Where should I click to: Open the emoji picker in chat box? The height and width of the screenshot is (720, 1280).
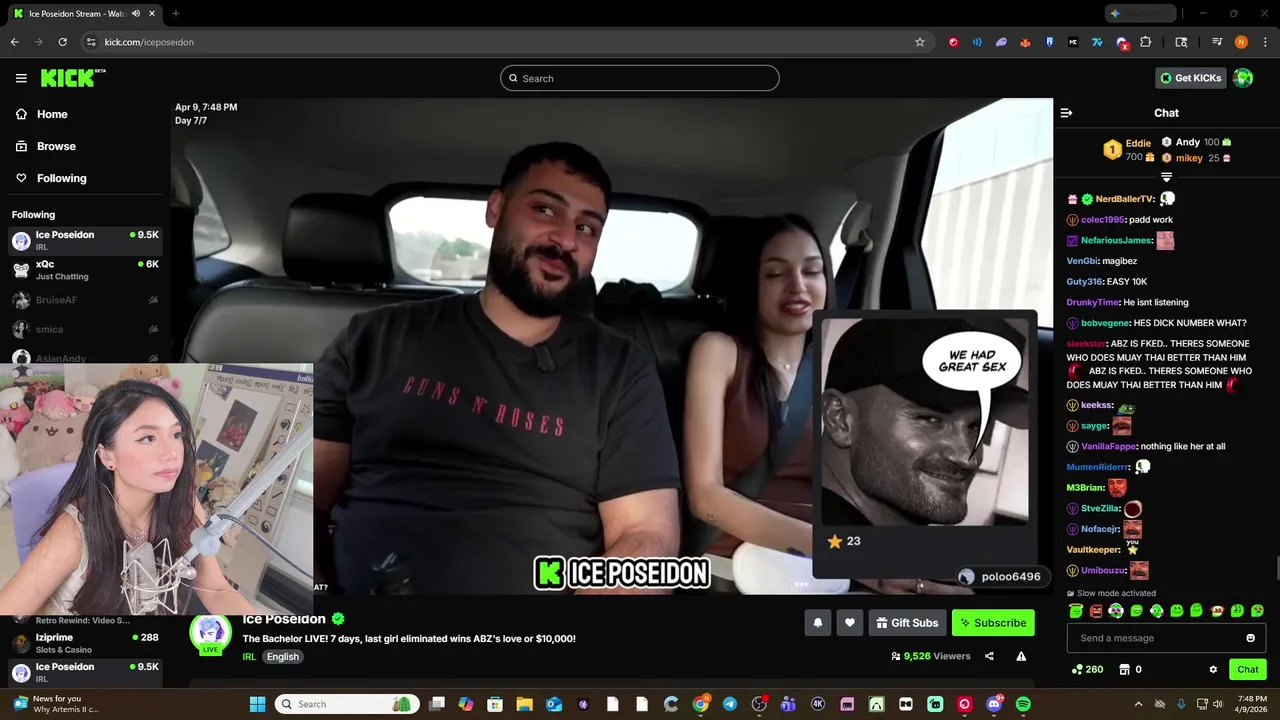pos(1250,638)
